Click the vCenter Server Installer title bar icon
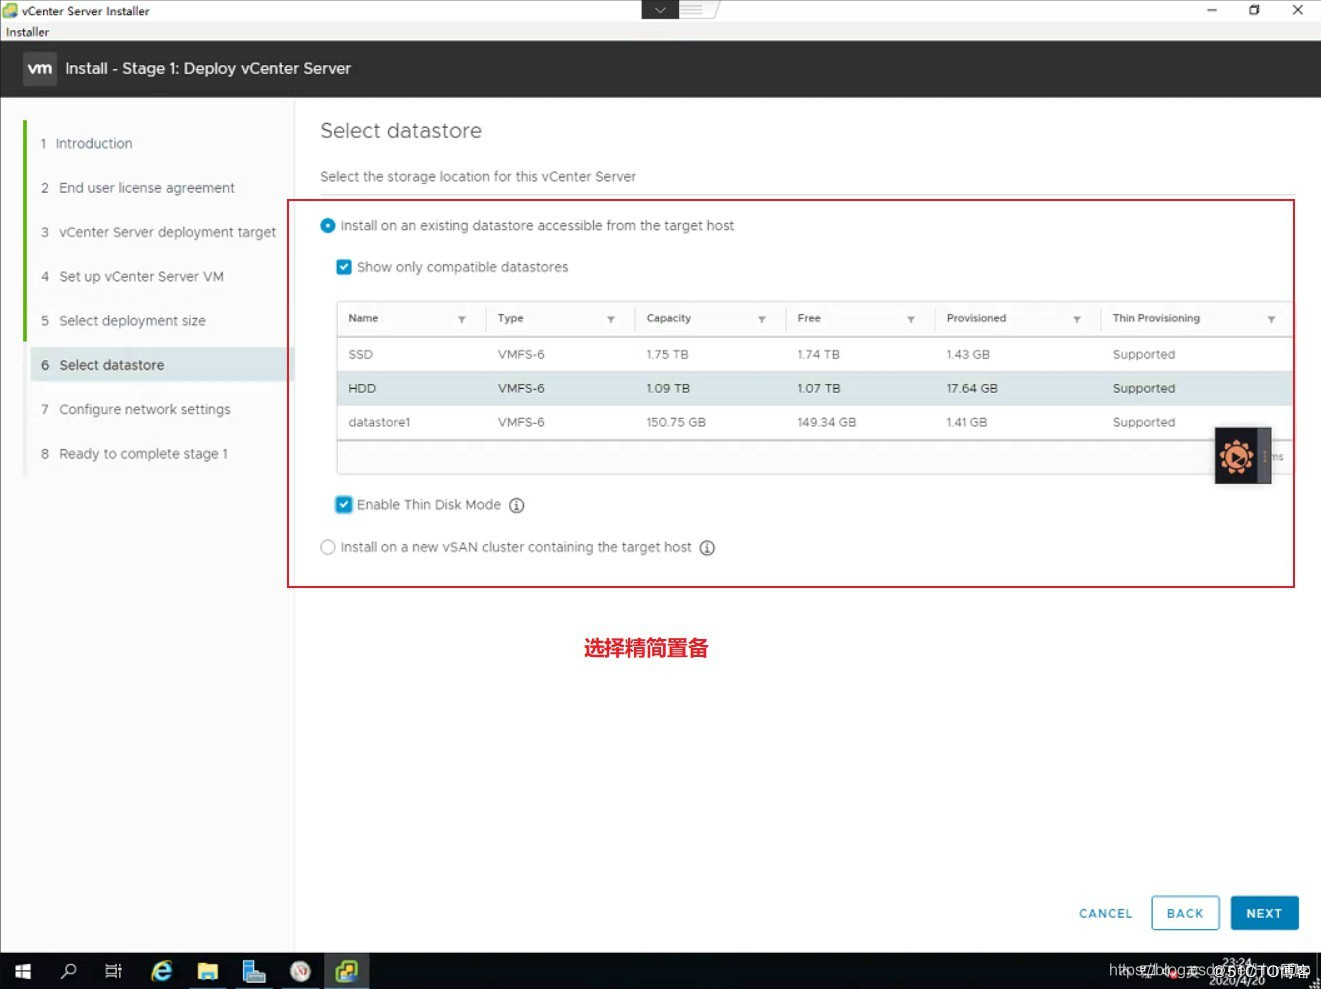This screenshot has width=1321, height=989. tap(10, 11)
